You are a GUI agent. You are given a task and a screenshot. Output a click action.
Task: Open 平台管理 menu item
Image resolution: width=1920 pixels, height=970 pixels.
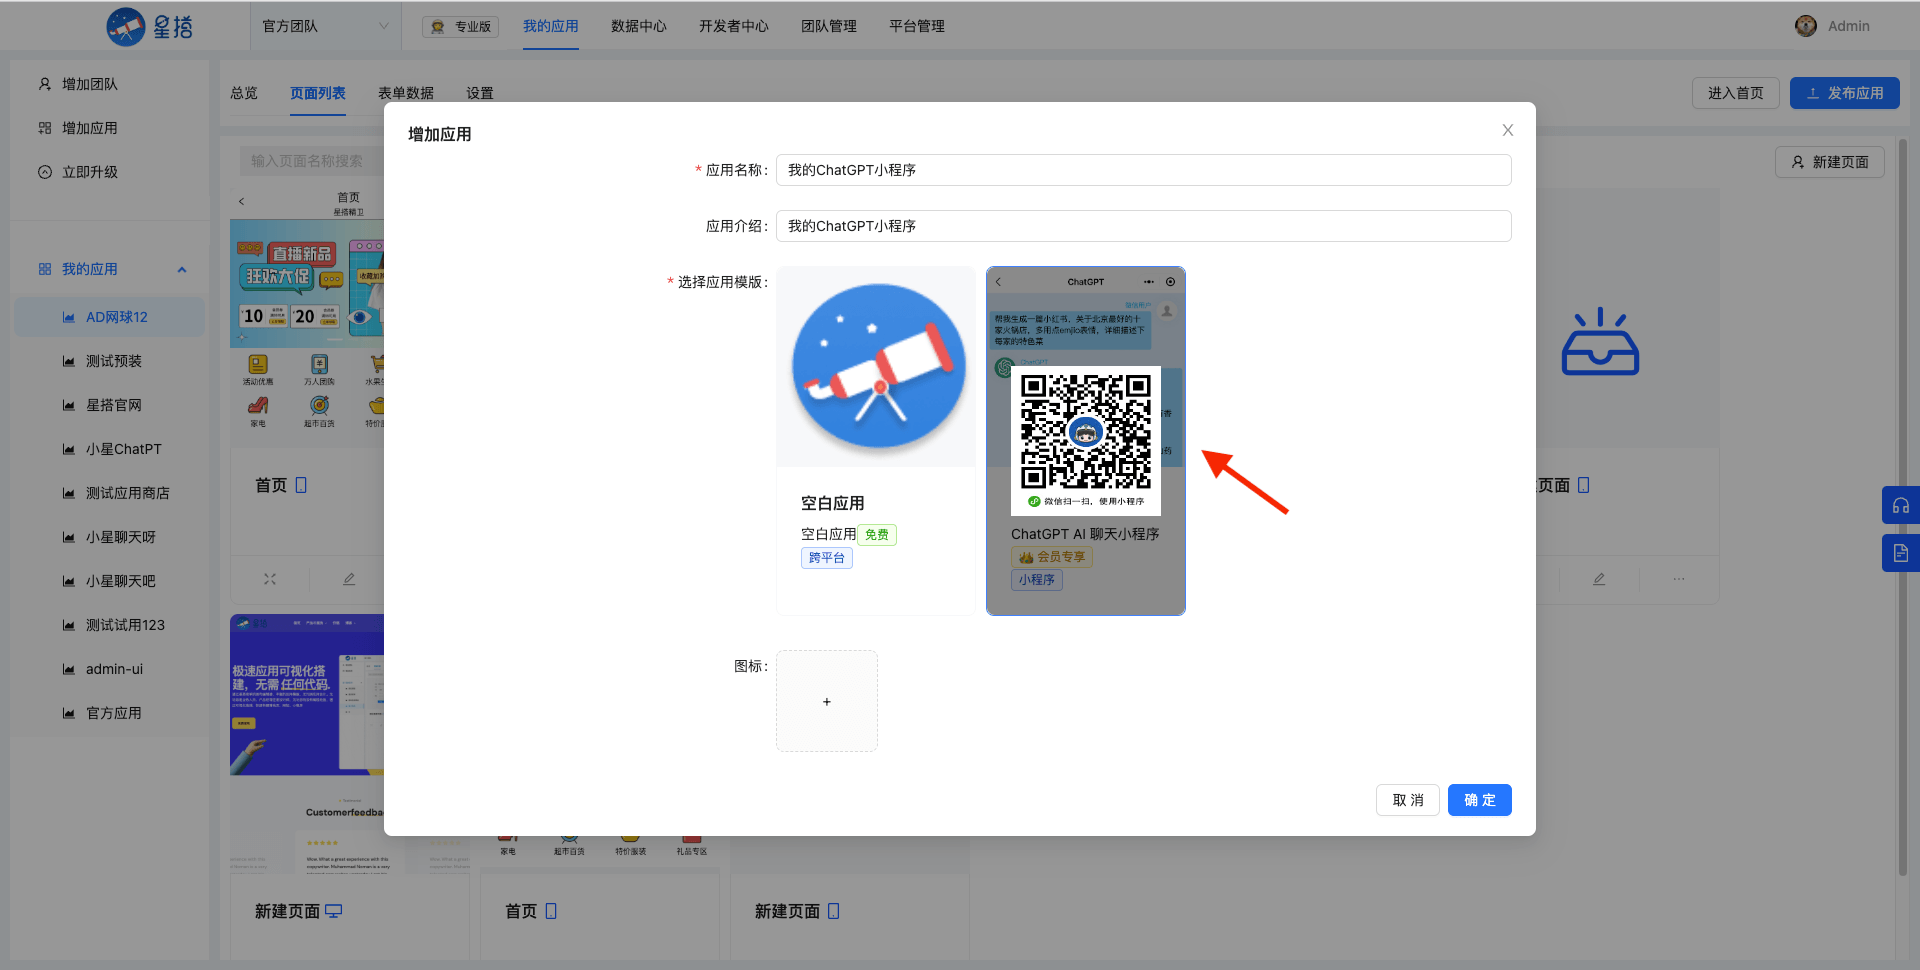[916, 26]
